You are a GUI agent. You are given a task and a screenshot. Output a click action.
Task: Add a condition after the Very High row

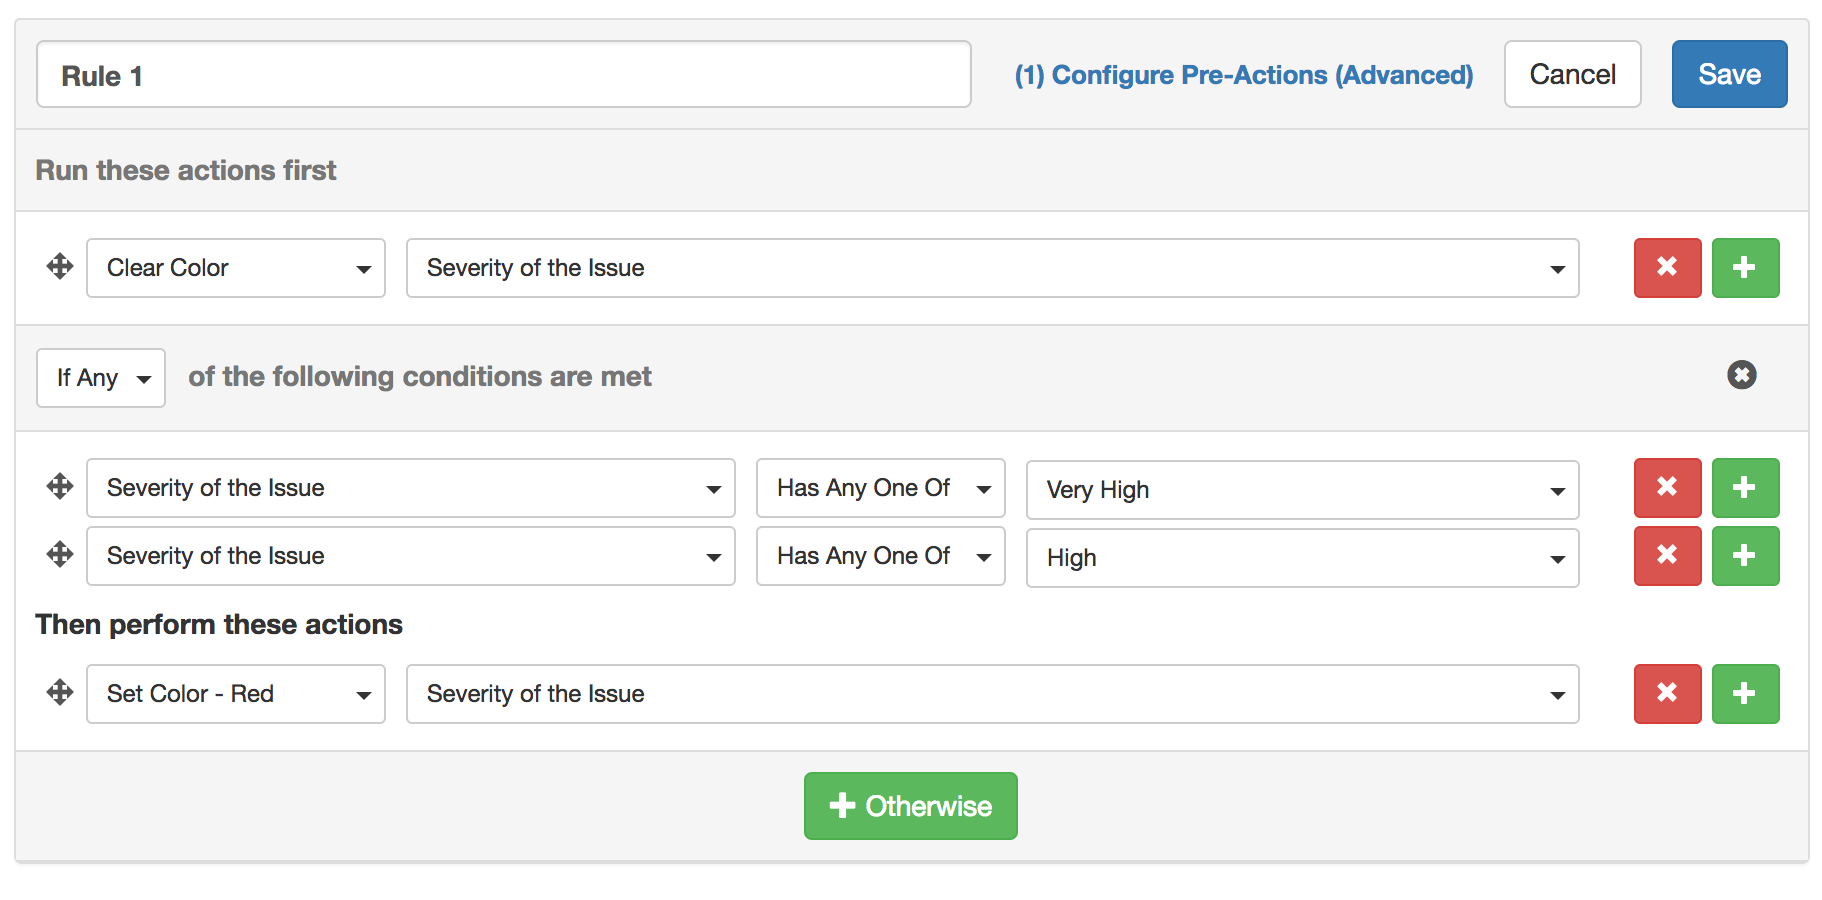[x=1745, y=488]
